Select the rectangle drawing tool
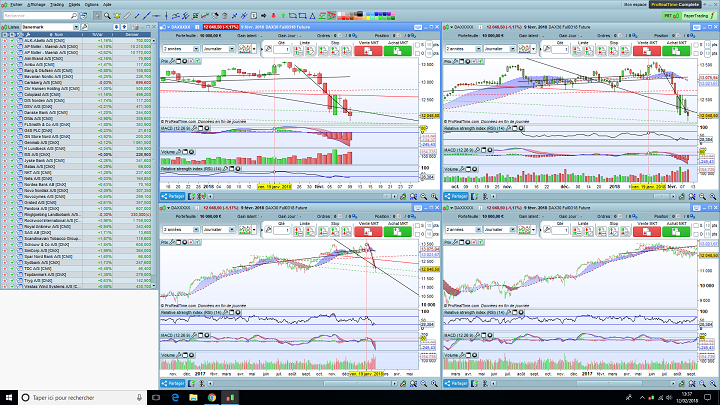Screen dimensions: 720x405 302,16
